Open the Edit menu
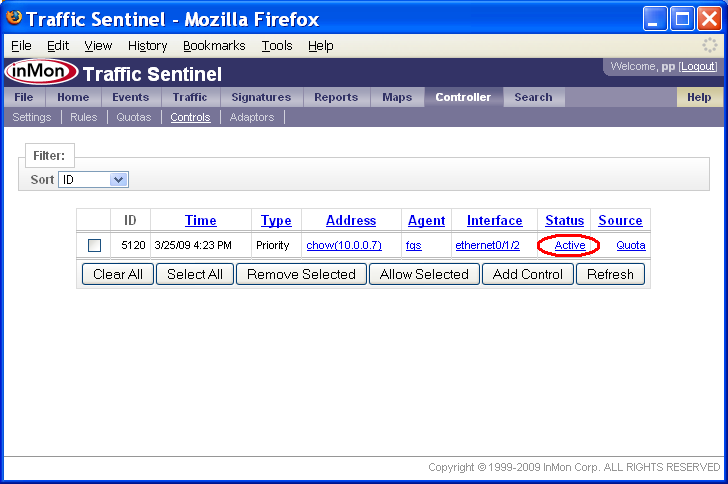The height and width of the screenshot is (484, 728). pos(58,46)
